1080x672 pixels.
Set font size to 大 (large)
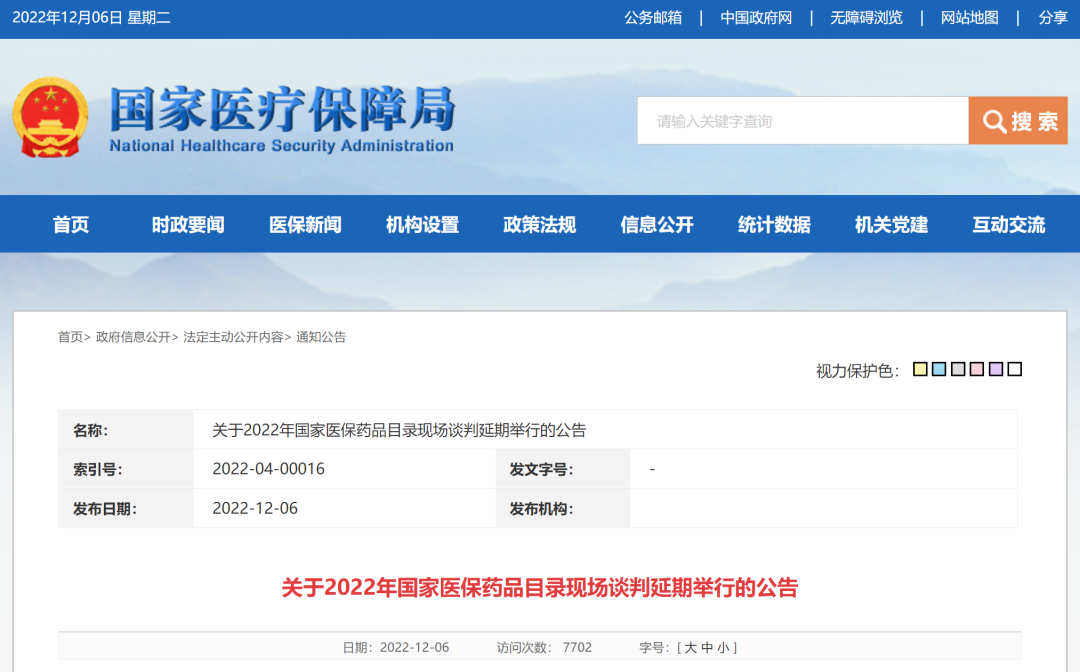click(690, 647)
